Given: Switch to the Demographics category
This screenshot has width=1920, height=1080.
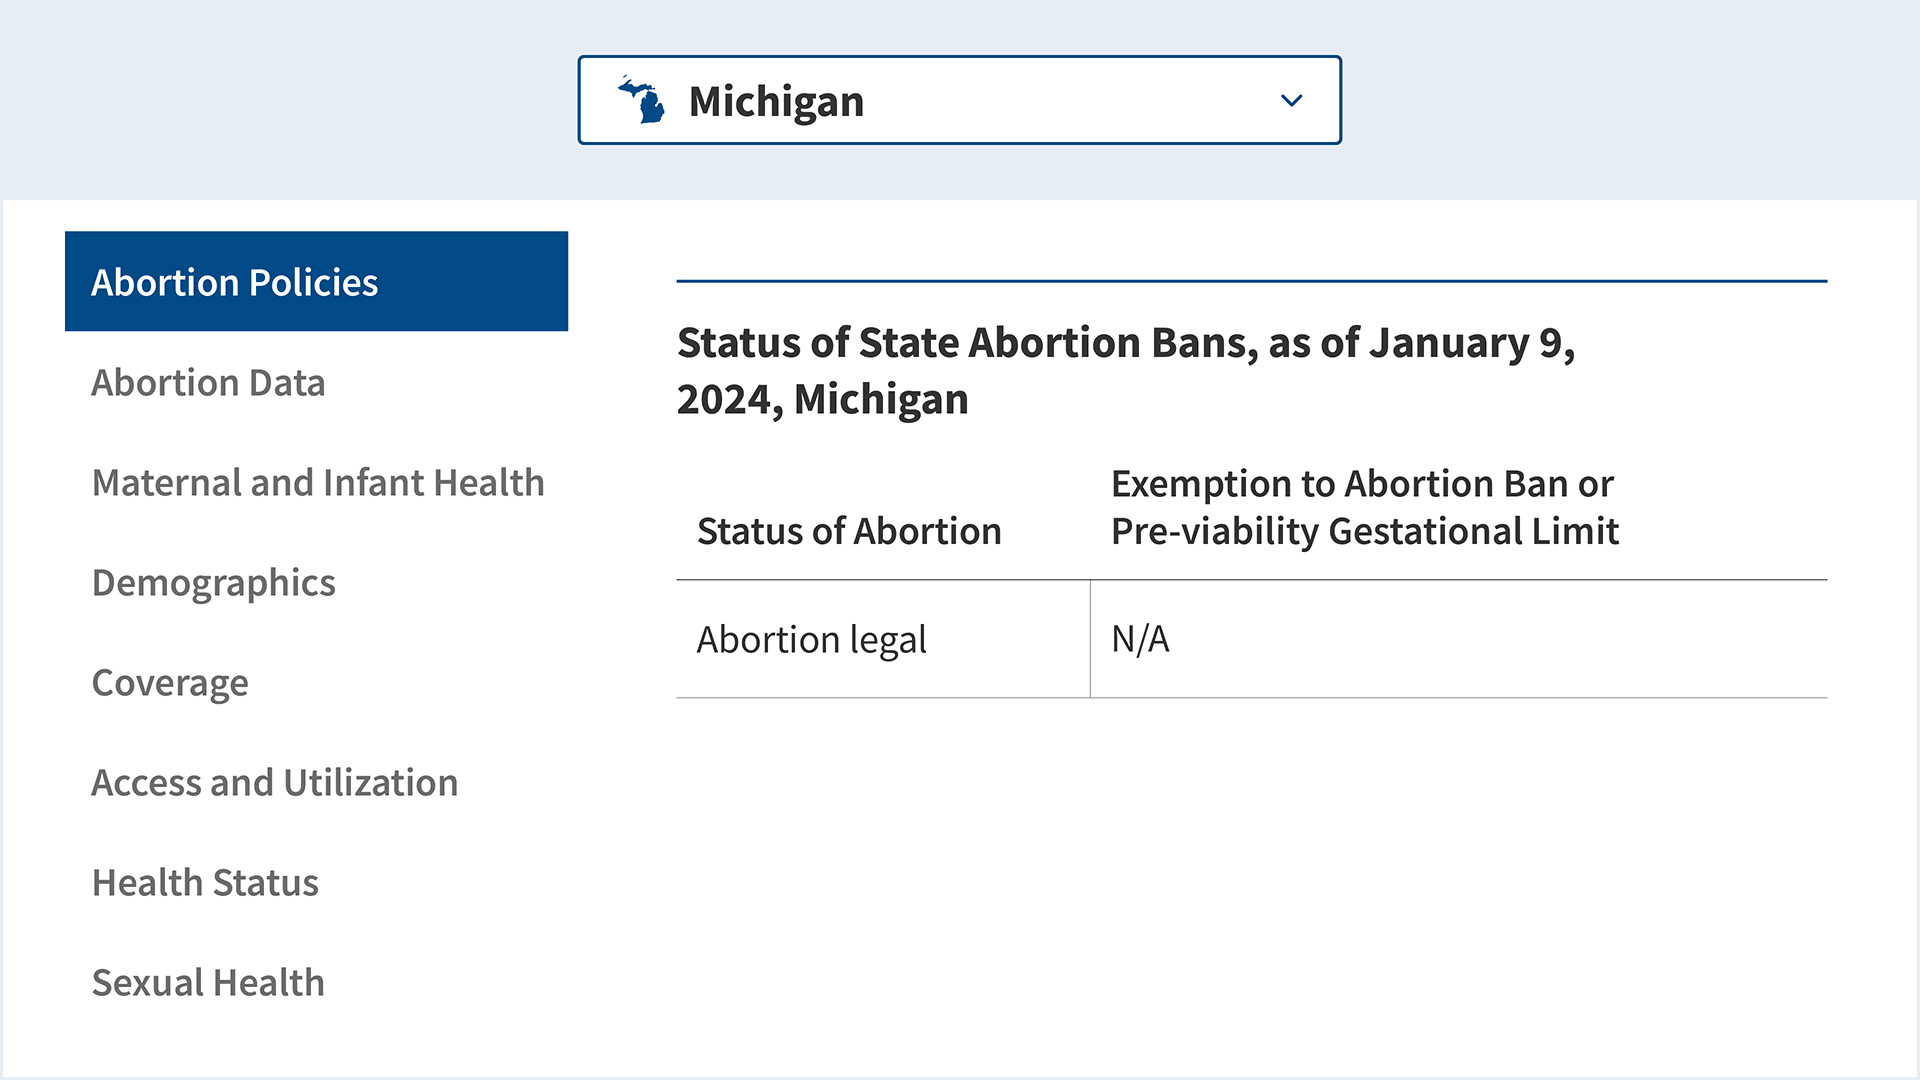Looking at the screenshot, I should [x=213, y=583].
